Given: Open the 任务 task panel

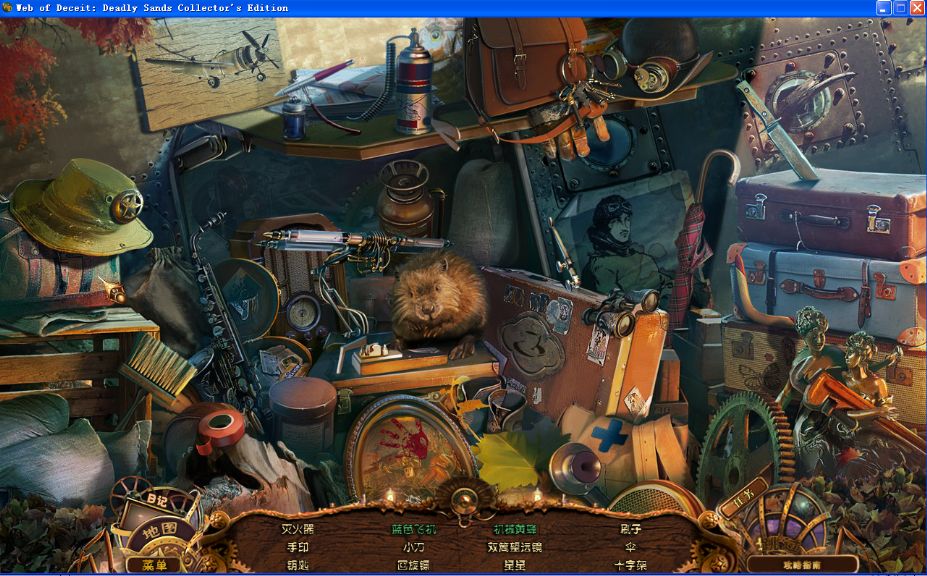Looking at the screenshot, I should (744, 497).
